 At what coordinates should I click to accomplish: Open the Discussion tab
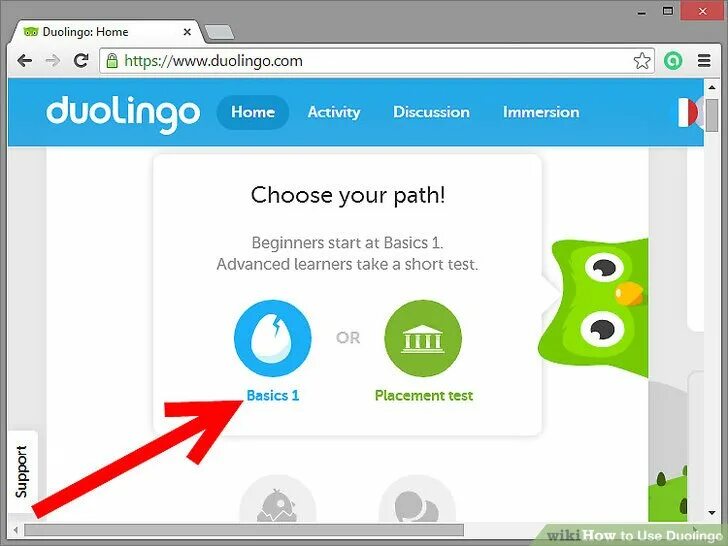click(x=431, y=112)
